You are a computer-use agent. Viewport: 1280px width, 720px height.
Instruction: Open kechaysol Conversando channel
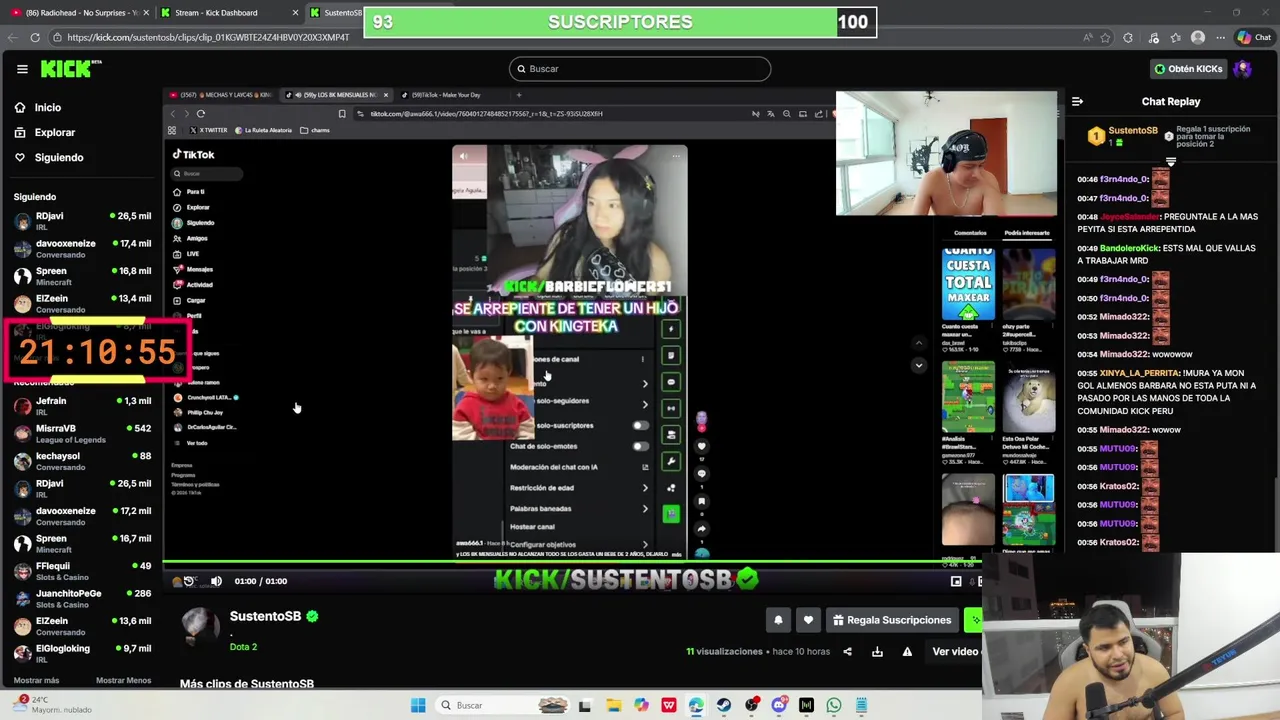point(82,461)
